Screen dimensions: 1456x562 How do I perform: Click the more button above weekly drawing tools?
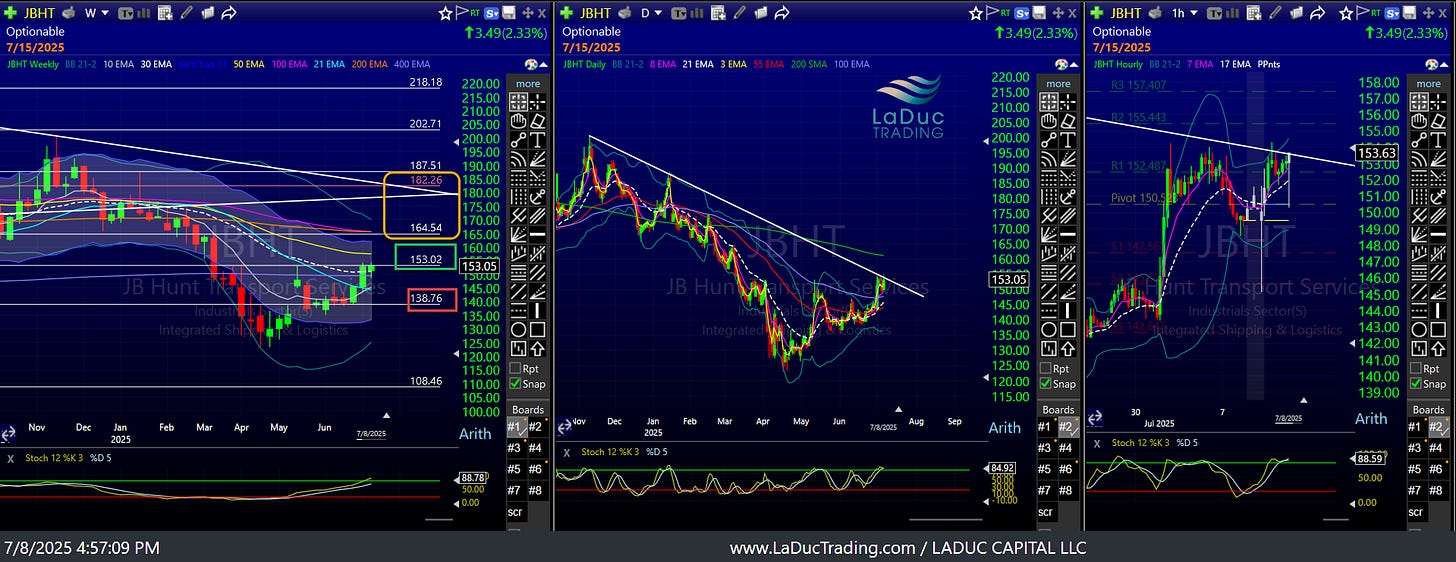point(528,83)
